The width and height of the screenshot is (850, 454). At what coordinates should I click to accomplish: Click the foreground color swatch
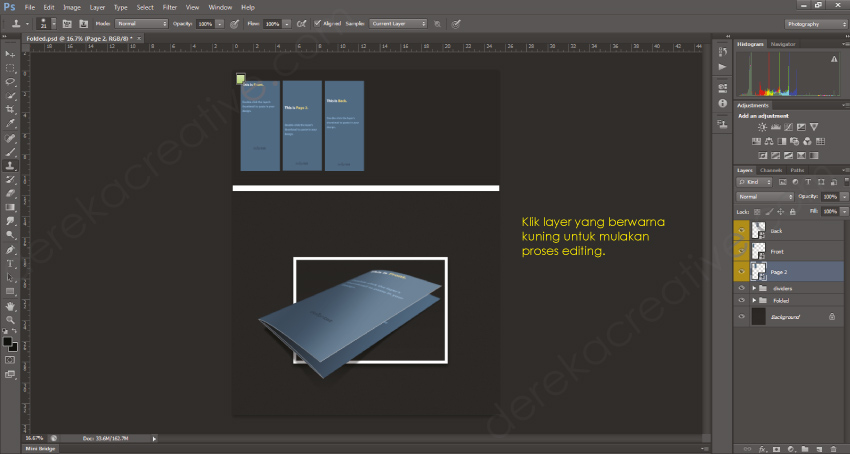pyautogui.click(x=7, y=342)
